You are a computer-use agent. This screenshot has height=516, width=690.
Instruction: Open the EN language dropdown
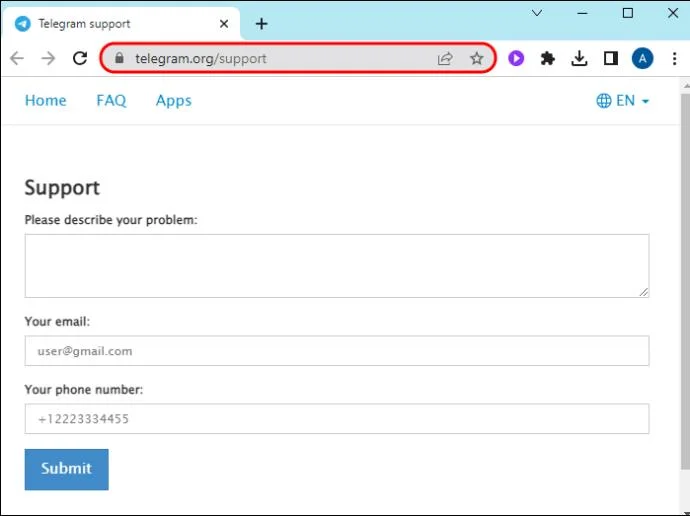623,101
